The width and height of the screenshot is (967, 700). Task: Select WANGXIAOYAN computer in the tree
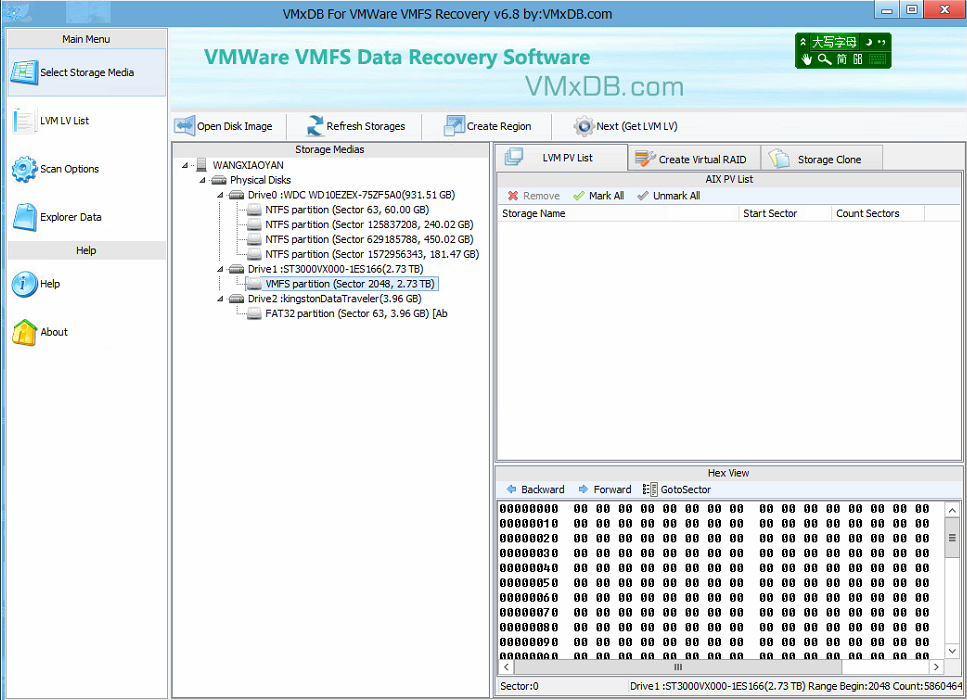248,165
